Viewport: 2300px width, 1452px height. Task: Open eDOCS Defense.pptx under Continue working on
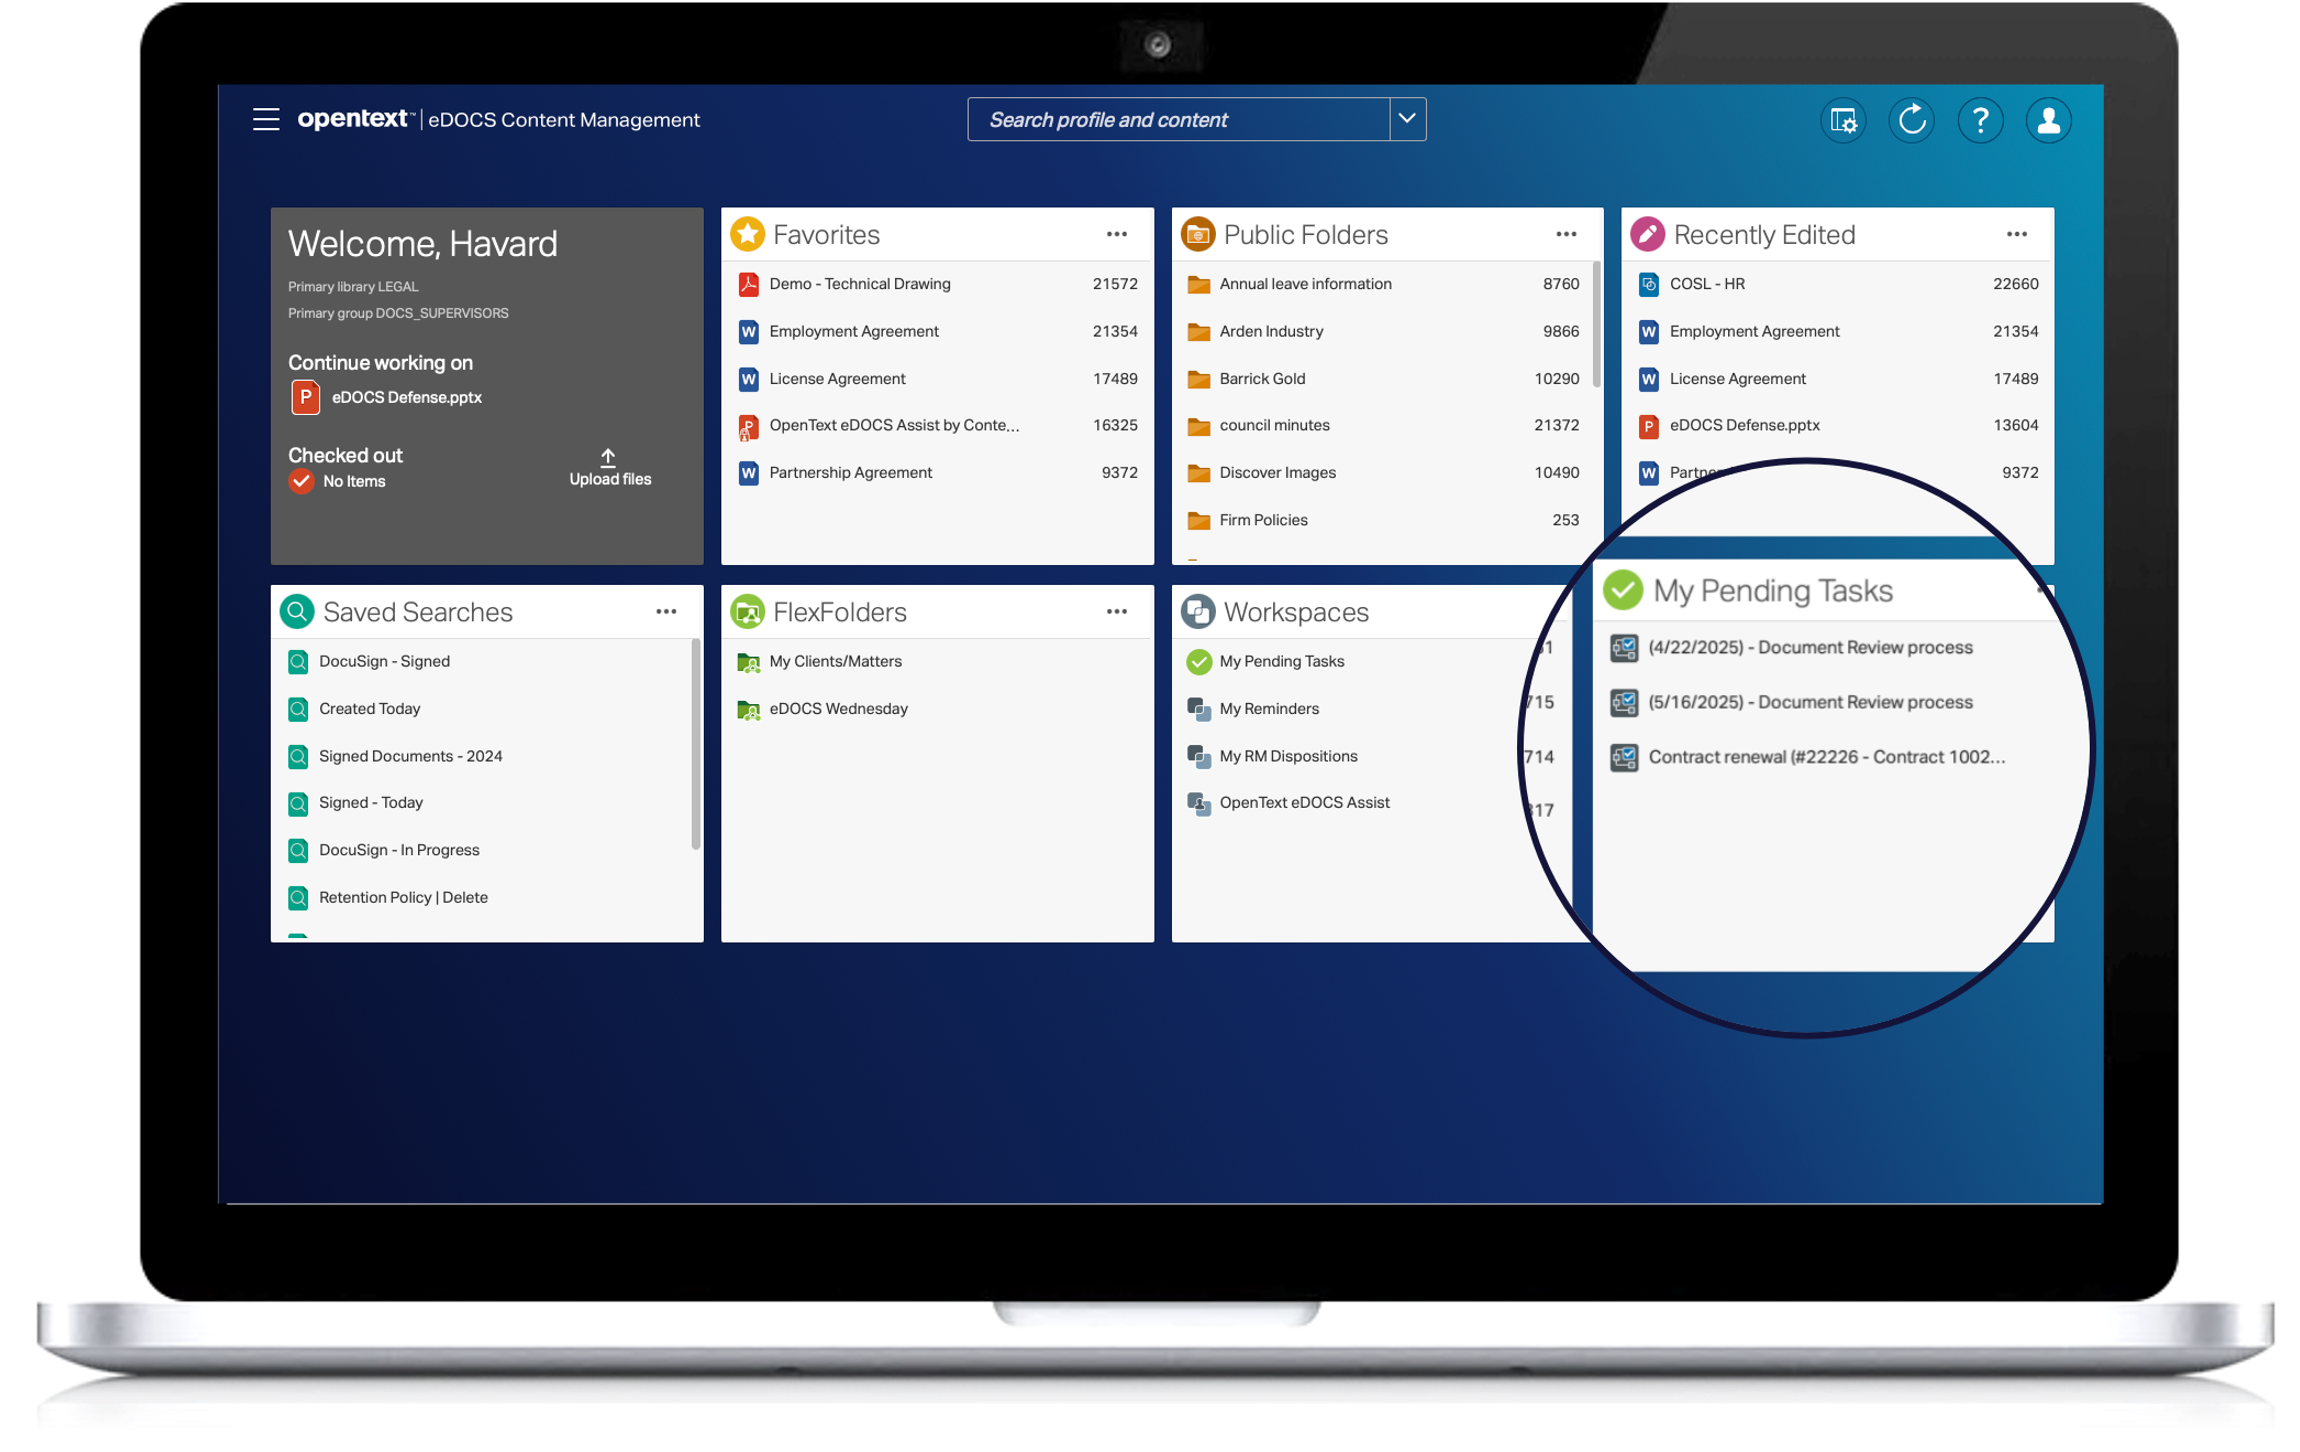406,397
